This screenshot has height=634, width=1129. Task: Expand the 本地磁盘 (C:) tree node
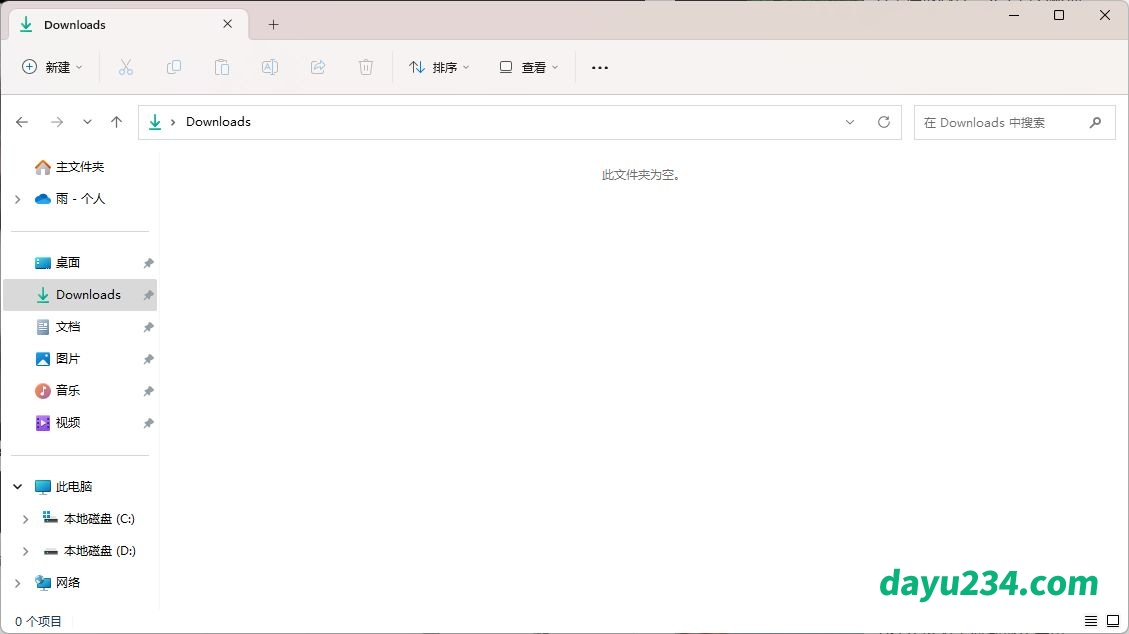[x=26, y=519]
